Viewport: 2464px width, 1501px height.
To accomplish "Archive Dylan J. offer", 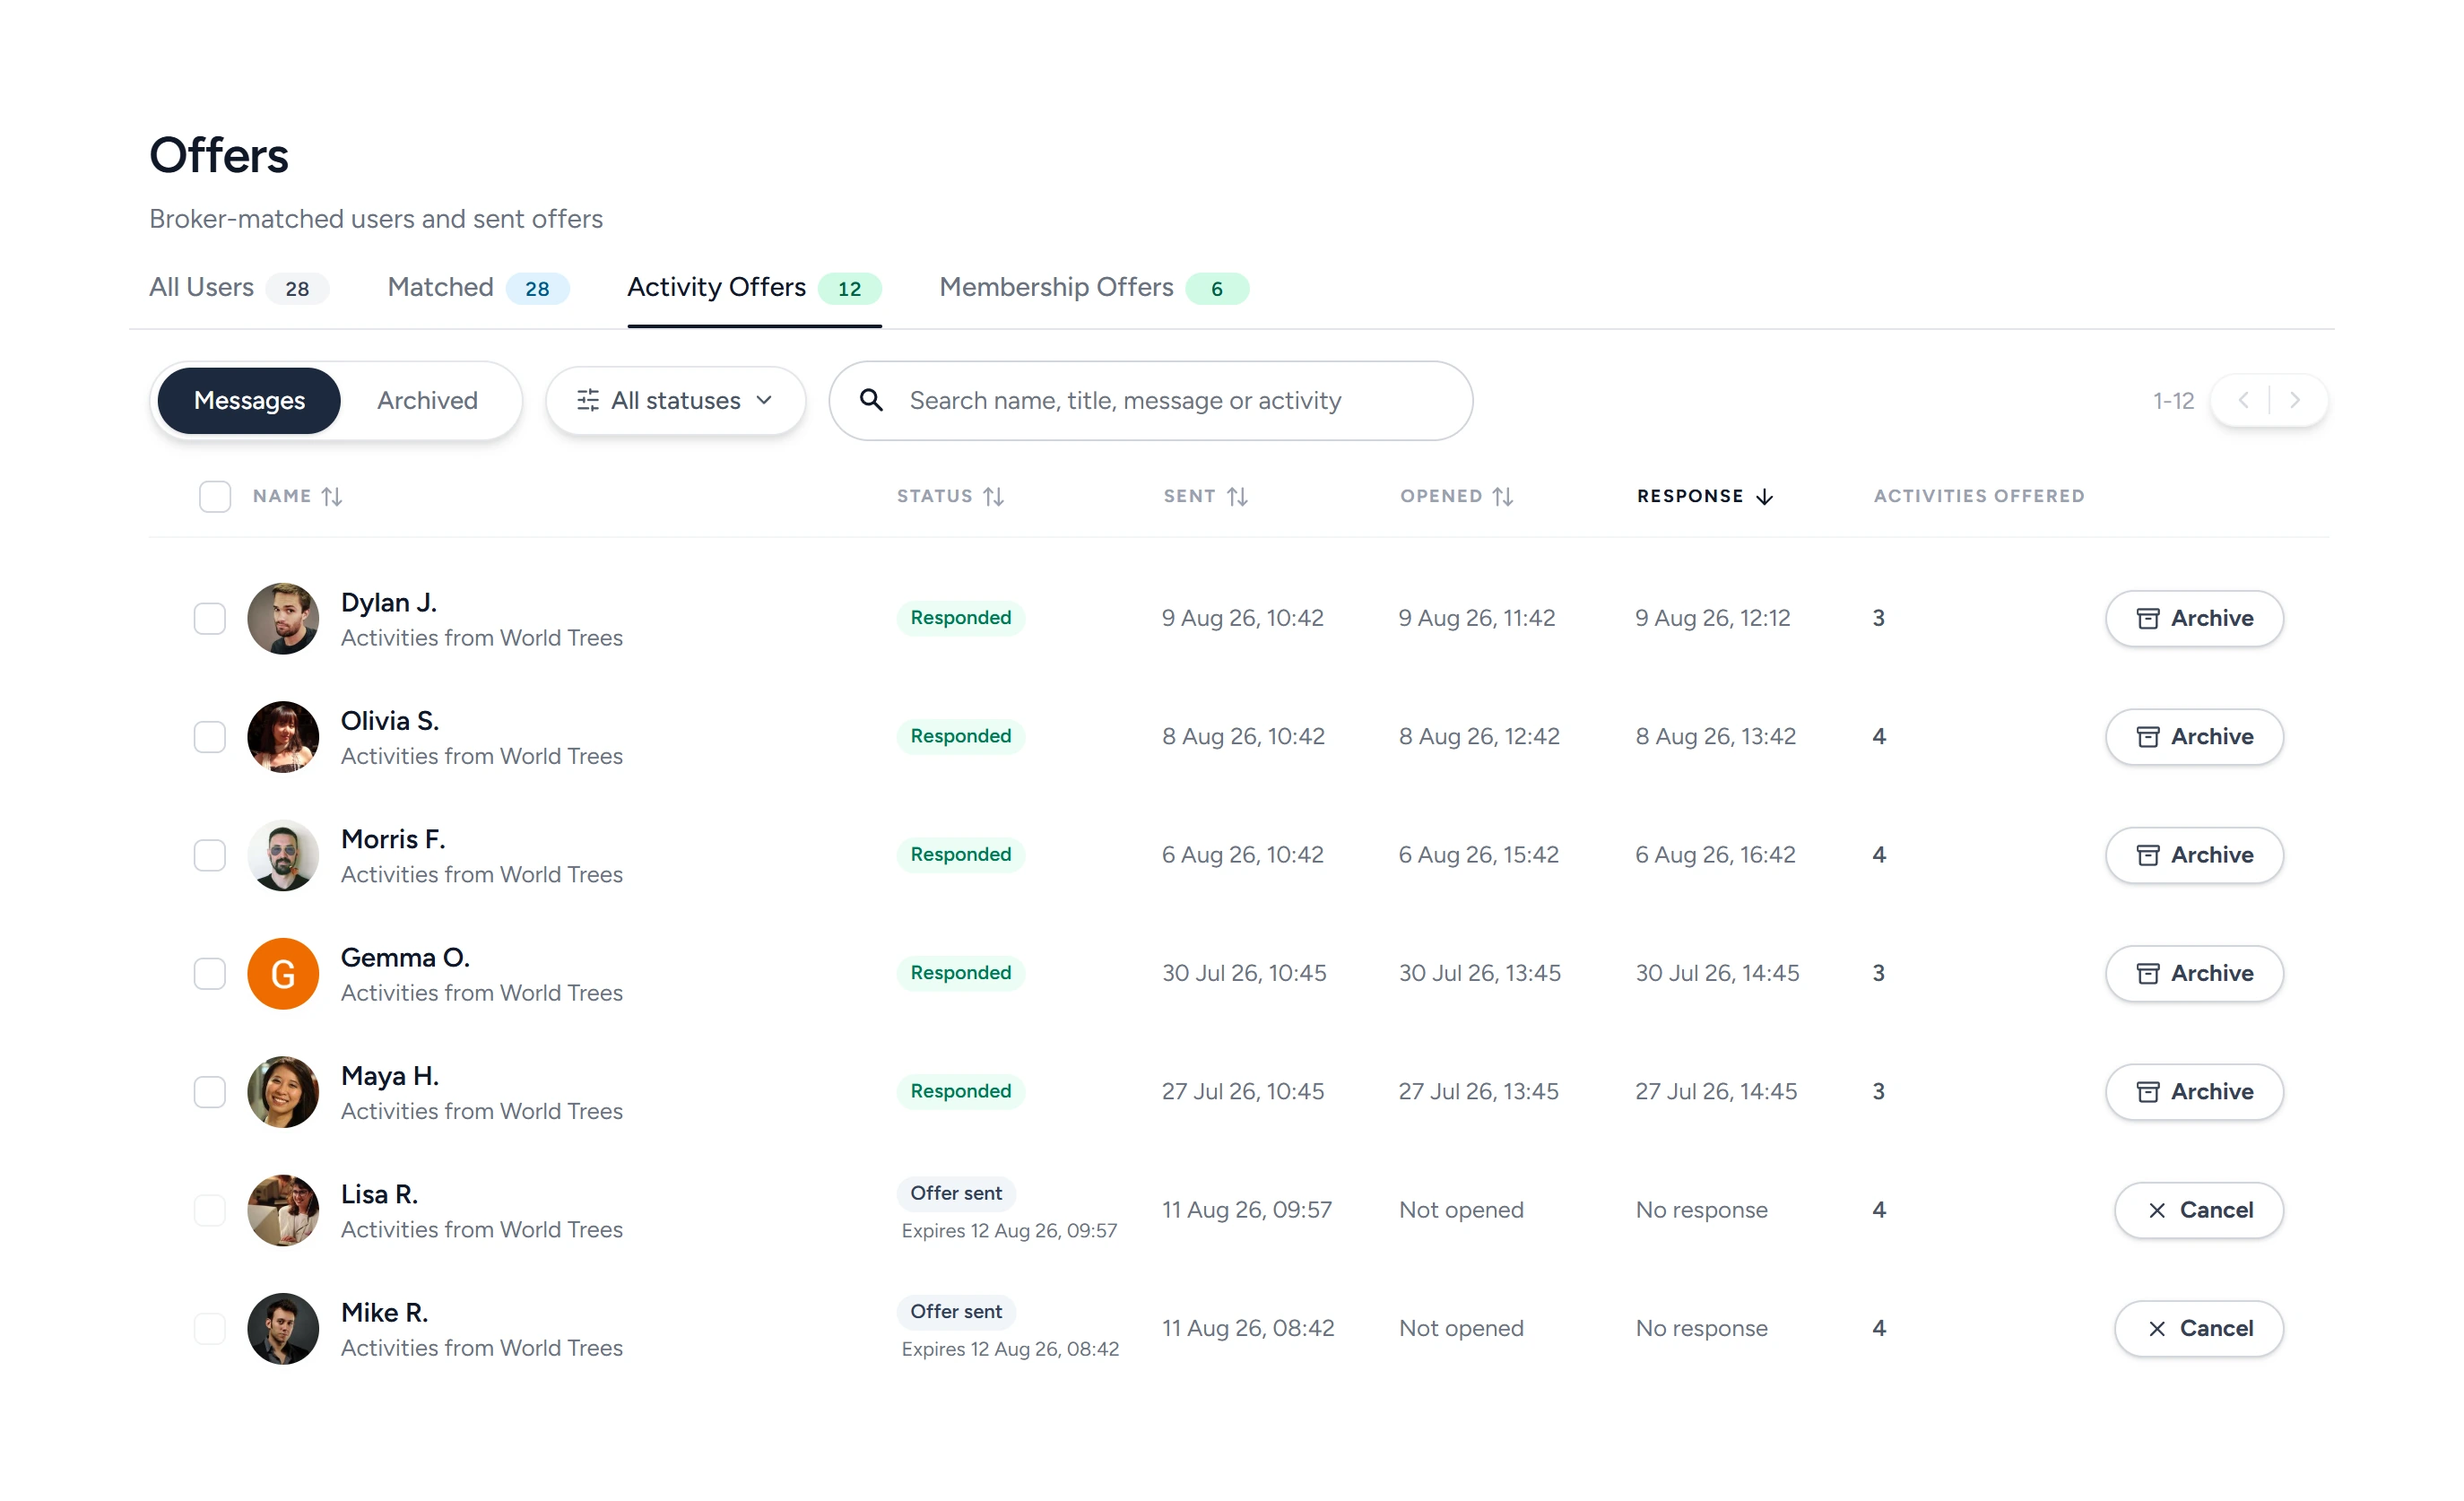I will [2194, 618].
